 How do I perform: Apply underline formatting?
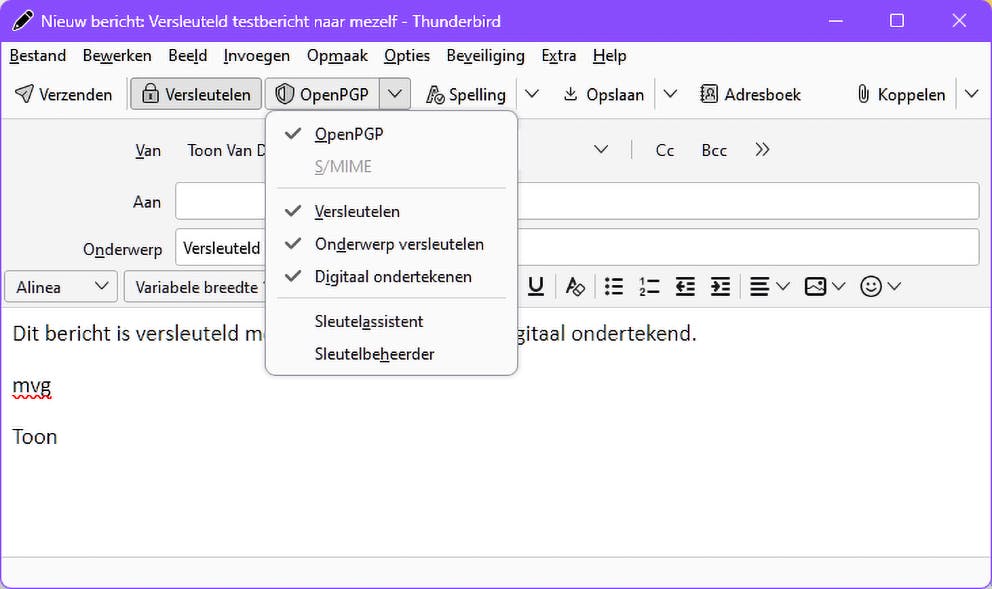(536, 287)
